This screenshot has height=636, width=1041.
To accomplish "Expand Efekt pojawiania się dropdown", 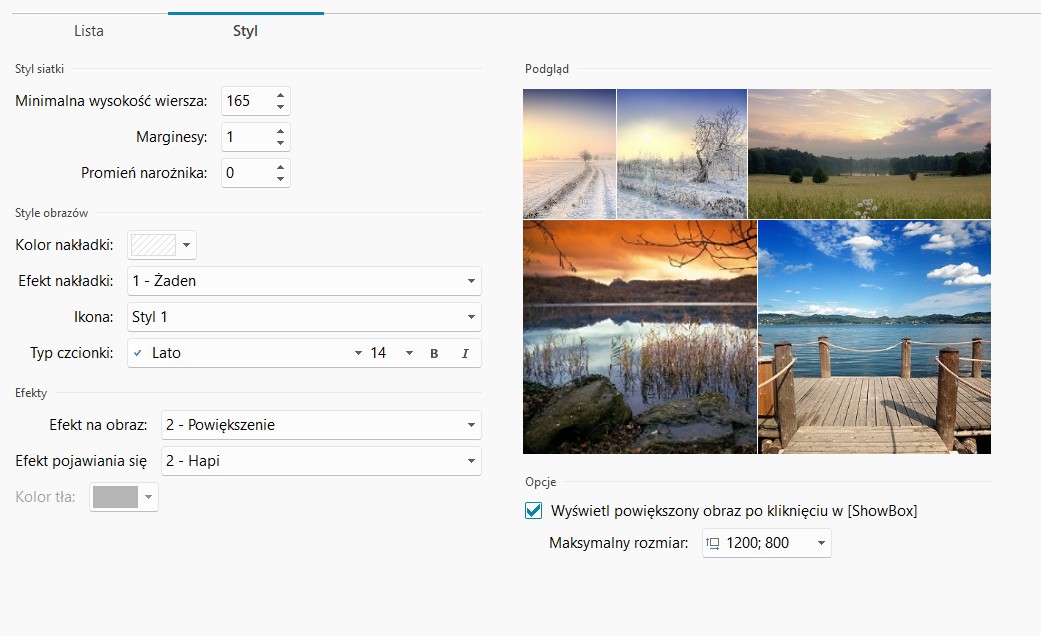I will click(x=471, y=461).
